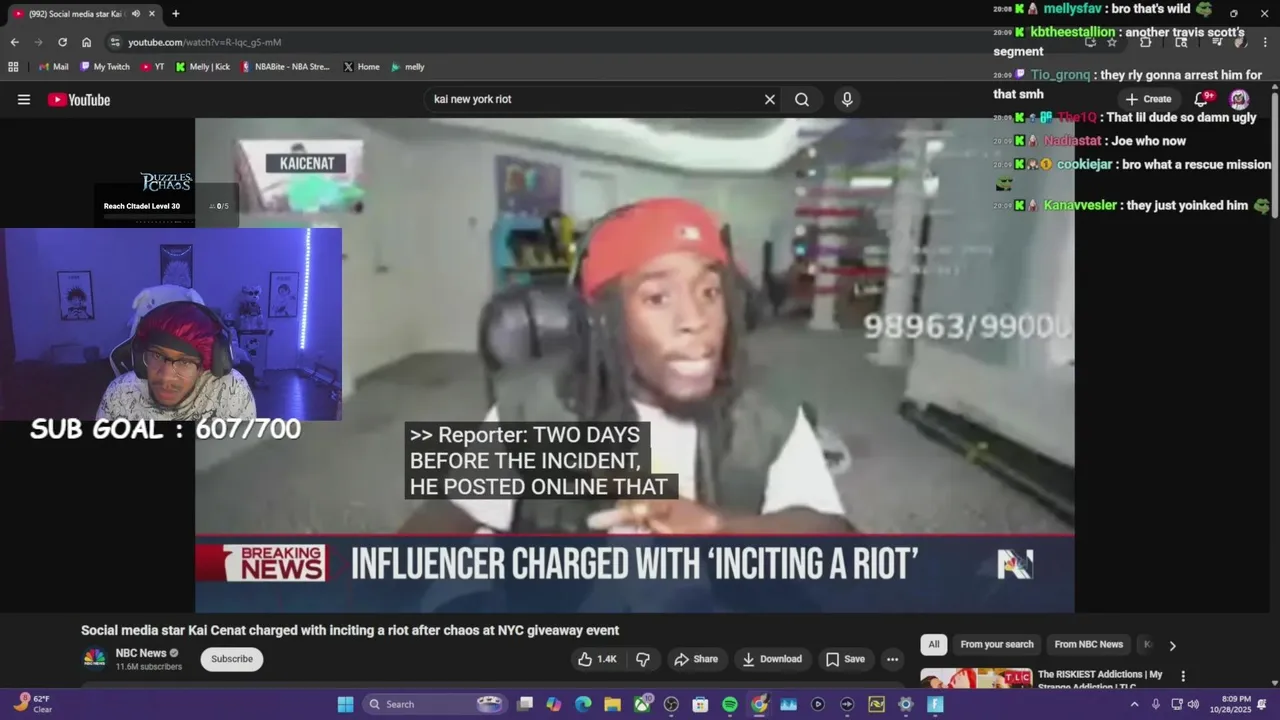Open the YouTube account avatar menu
The width and height of the screenshot is (1280, 720).
click(1239, 99)
